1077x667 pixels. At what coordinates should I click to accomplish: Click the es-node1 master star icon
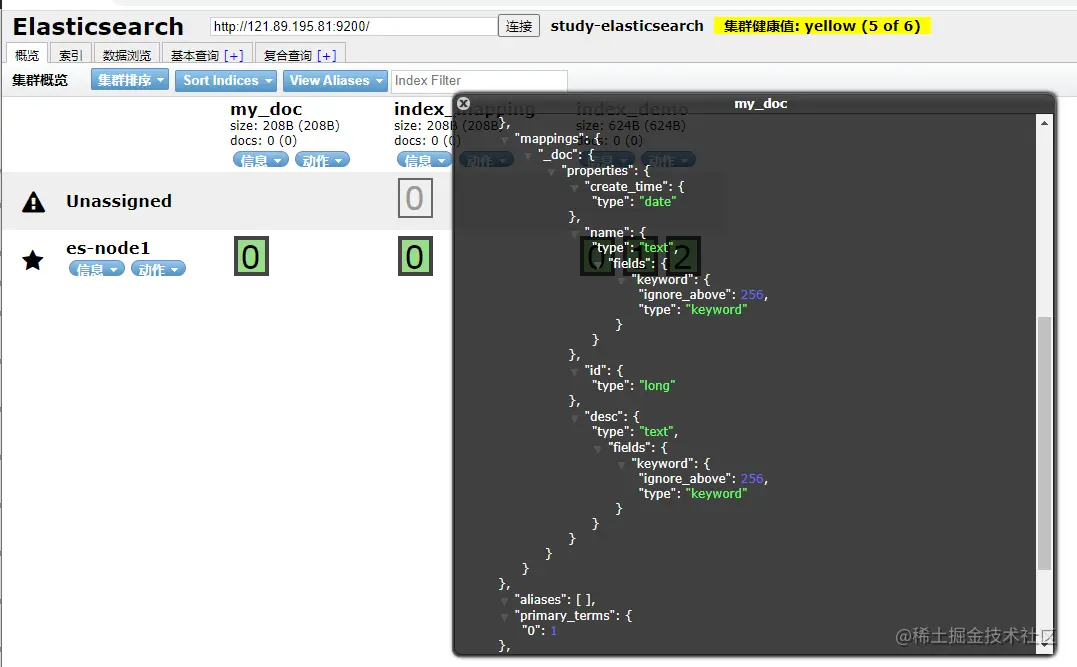(33, 260)
